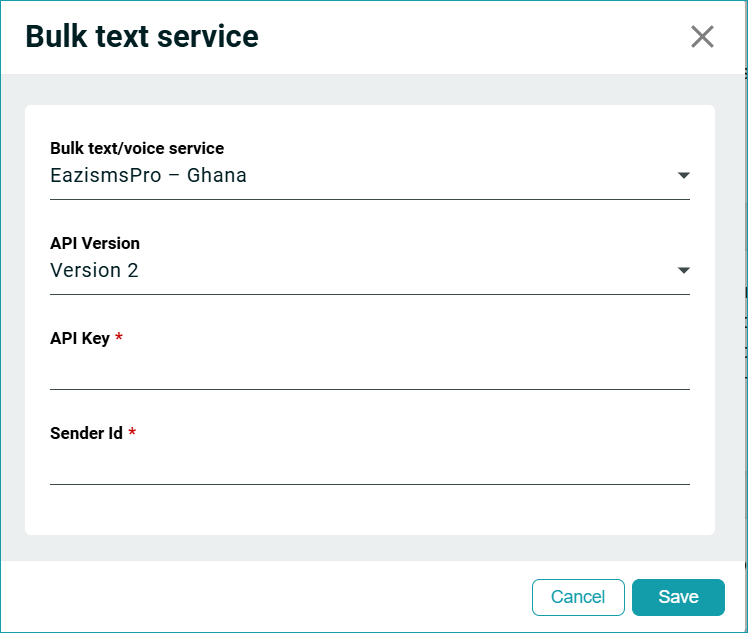Click empty space below Sender Id field
Viewport: 748px width, 633px height.
point(369,510)
